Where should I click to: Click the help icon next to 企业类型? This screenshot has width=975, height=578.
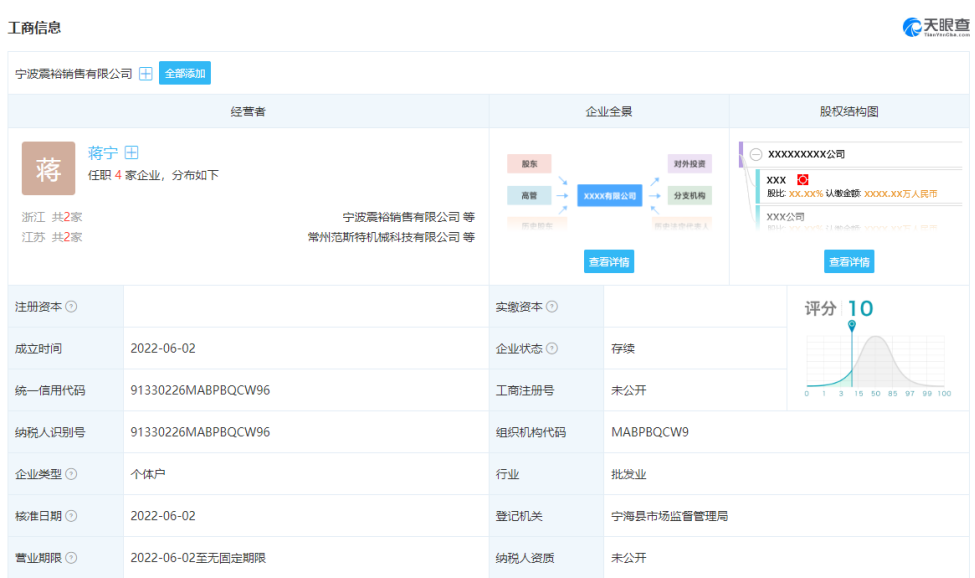click(x=71, y=474)
